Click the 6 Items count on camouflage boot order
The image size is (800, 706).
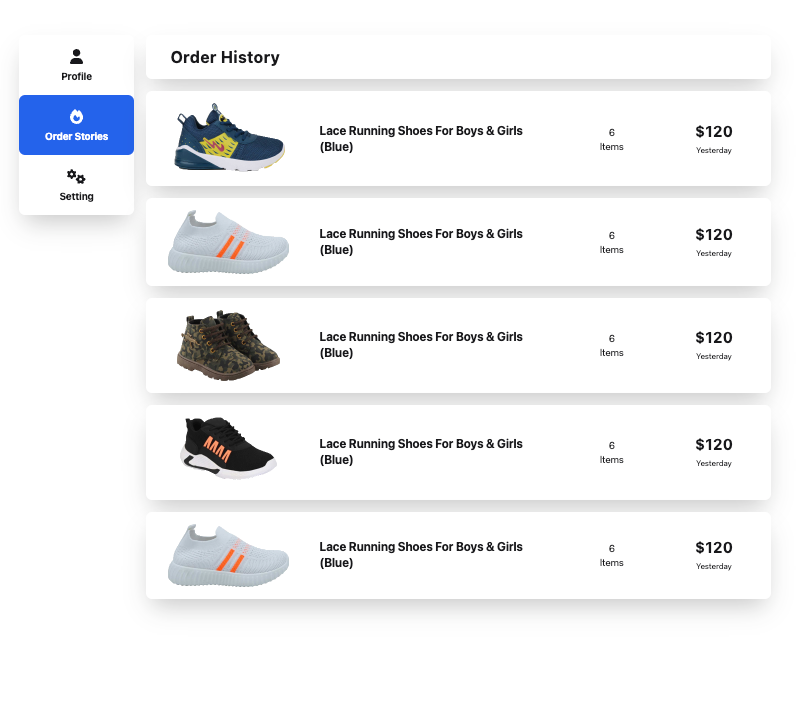tap(611, 345)
